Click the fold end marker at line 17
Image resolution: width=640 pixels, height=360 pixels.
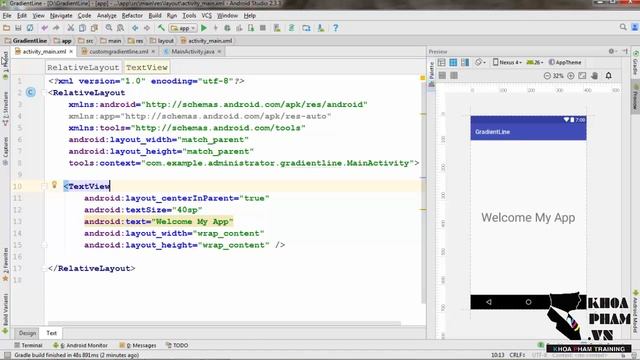click(44, 269)
